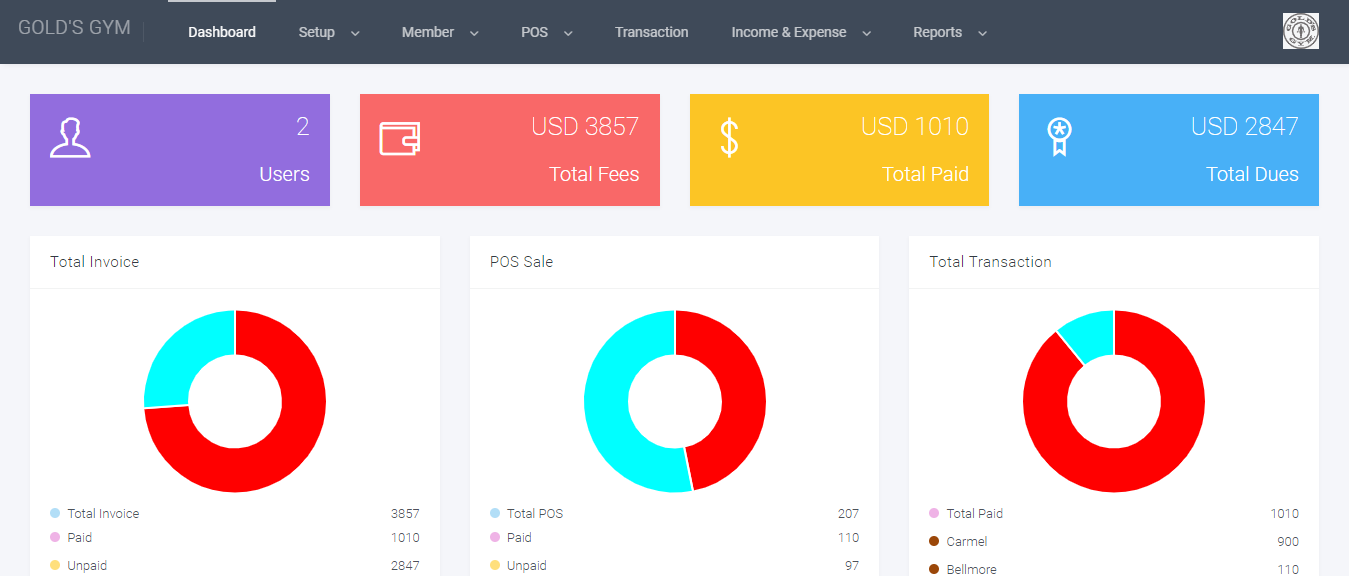The width and height of the screenshot is (1349, 576).
Task: Expand the POS dropdown chevron
Action: coord(568,33)
